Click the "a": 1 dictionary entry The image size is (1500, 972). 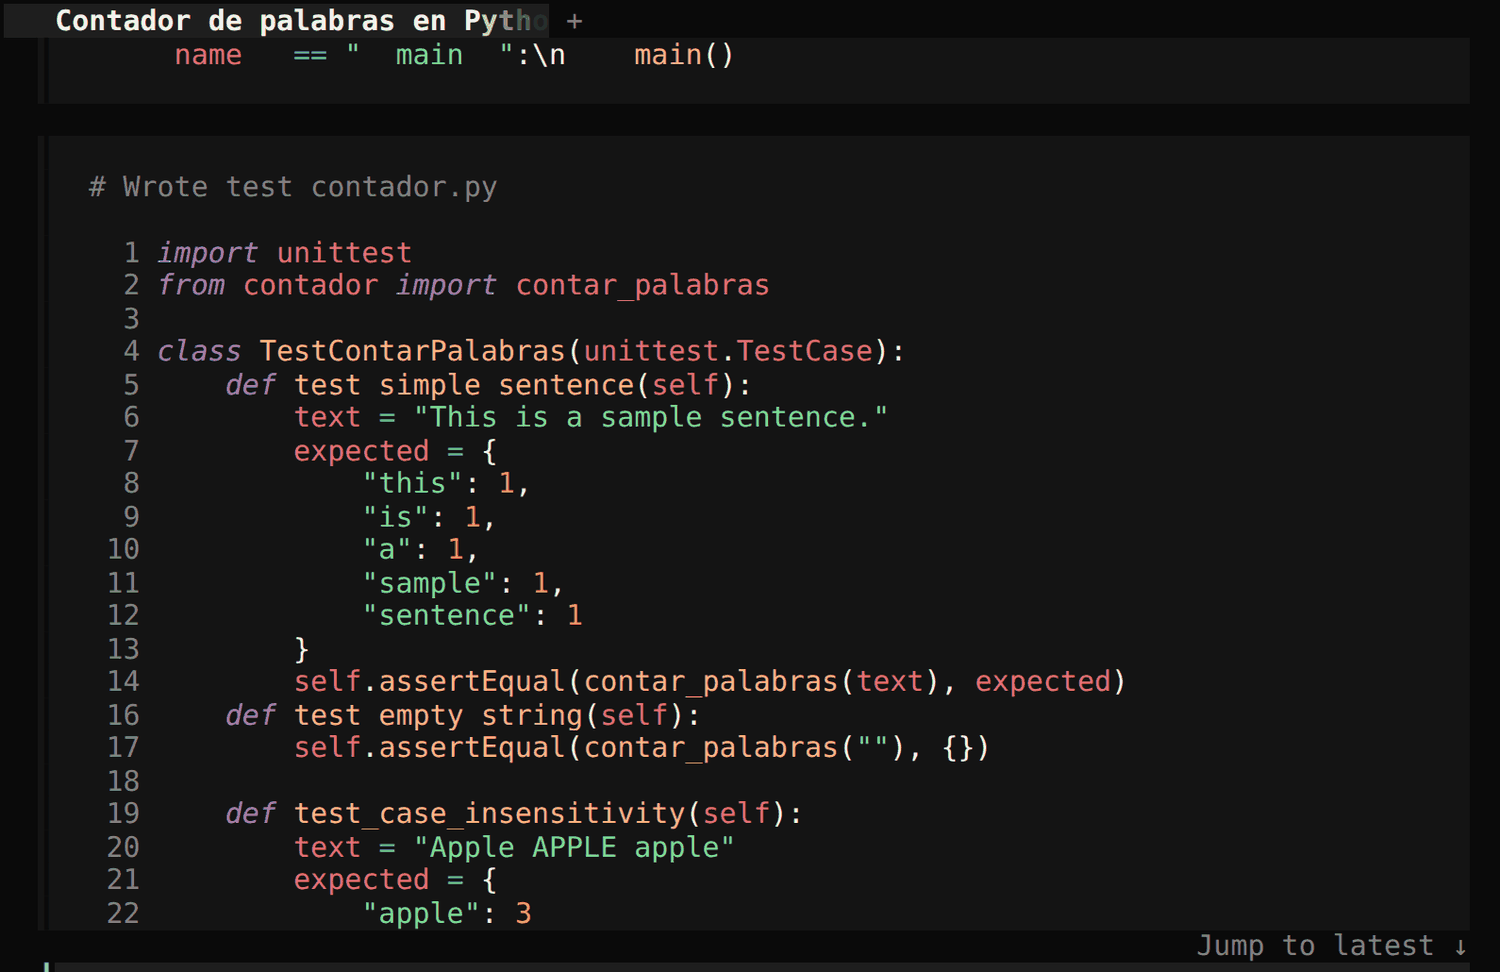click(x=420, y=549)
